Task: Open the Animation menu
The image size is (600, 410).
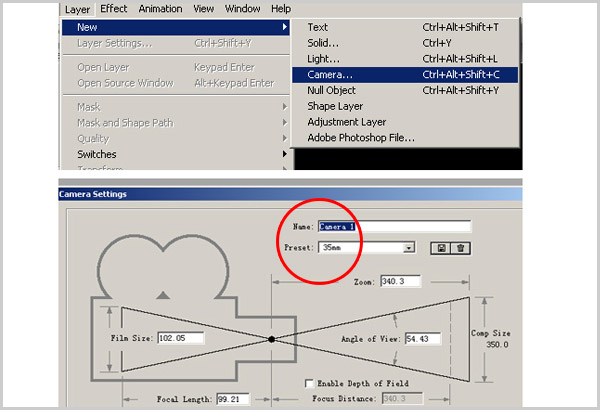Action: 160,9
